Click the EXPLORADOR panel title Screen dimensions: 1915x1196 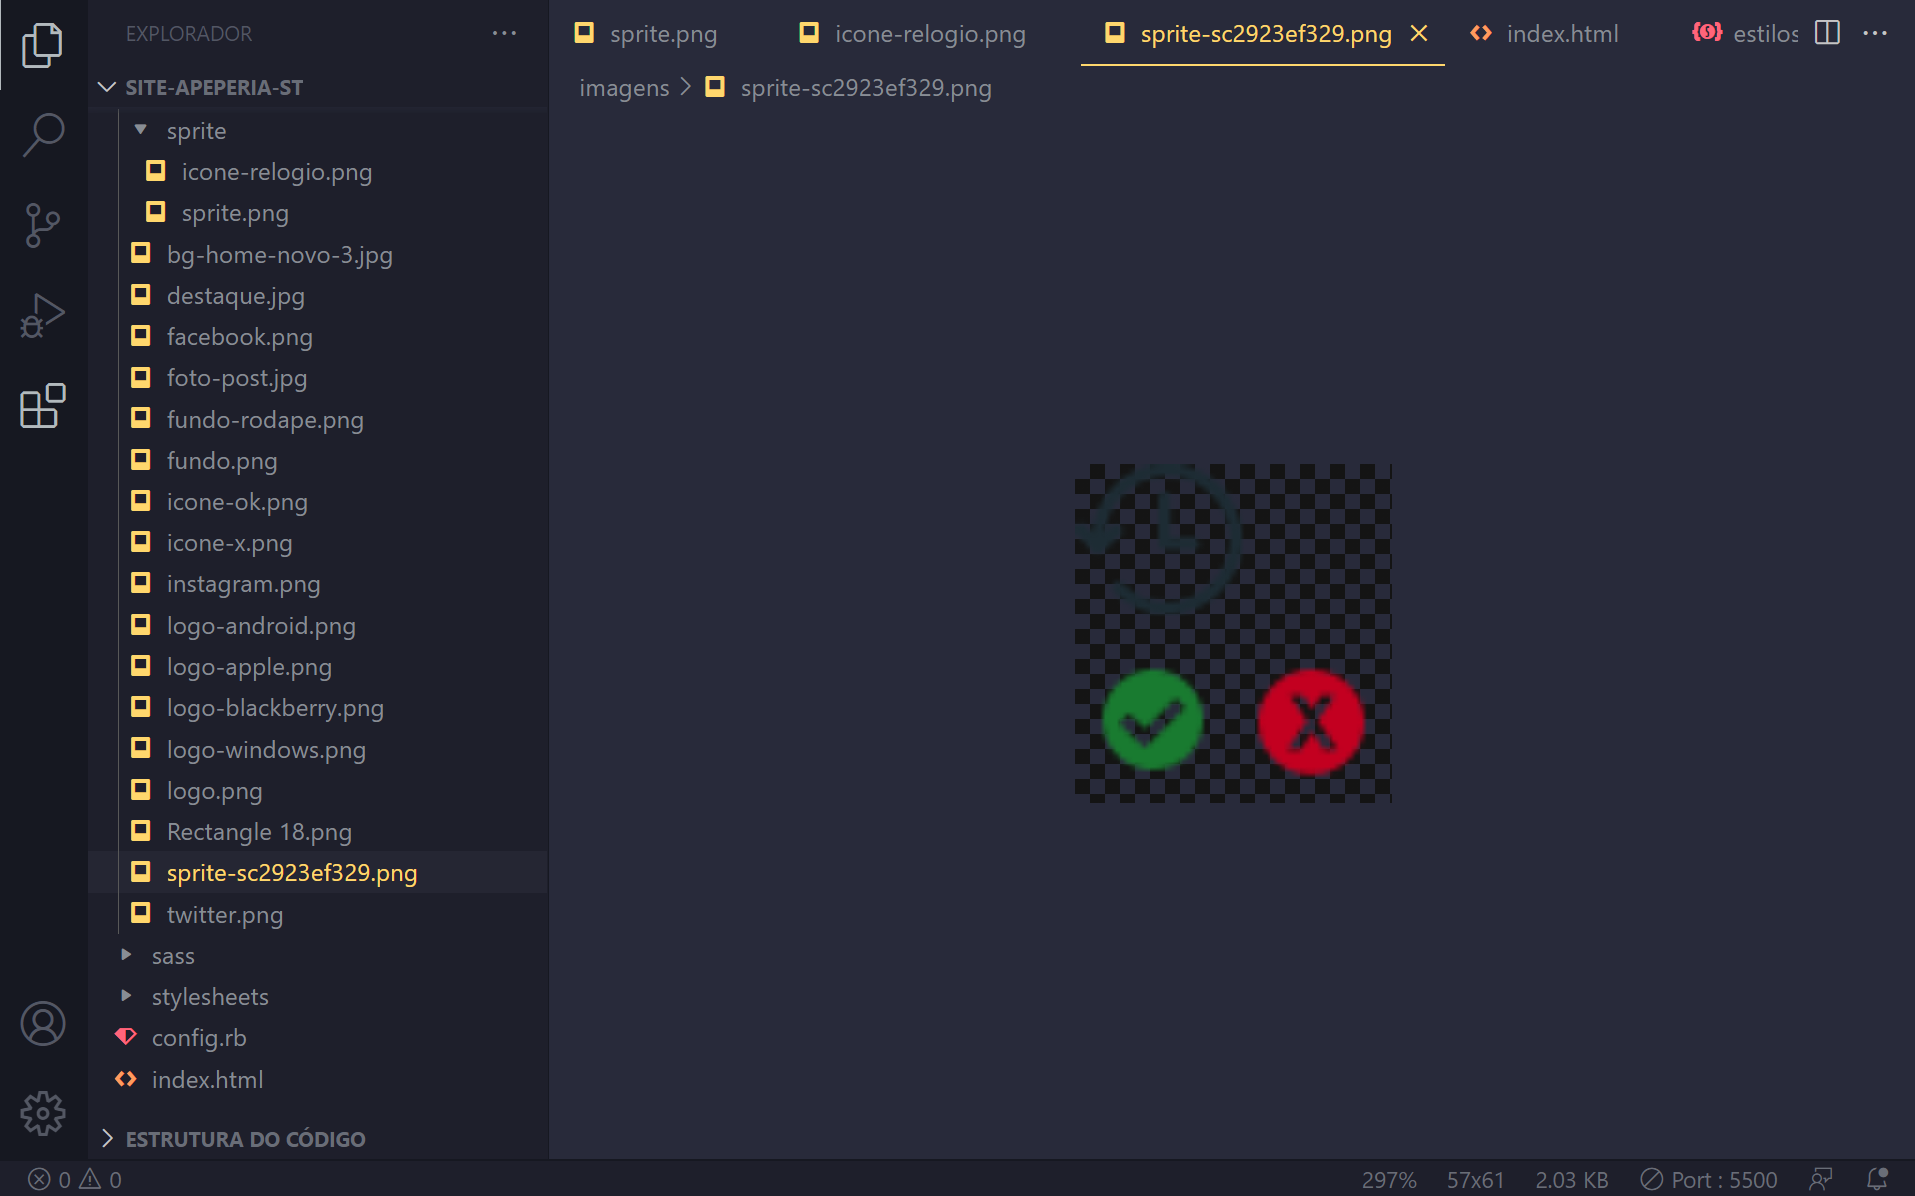click(189, 34)
